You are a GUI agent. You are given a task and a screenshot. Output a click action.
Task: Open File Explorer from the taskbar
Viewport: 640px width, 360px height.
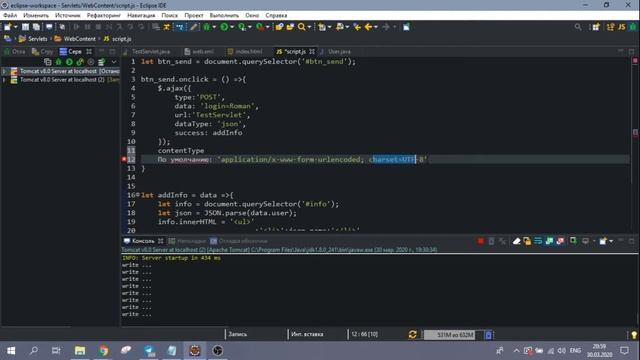(x=80, y=350)
